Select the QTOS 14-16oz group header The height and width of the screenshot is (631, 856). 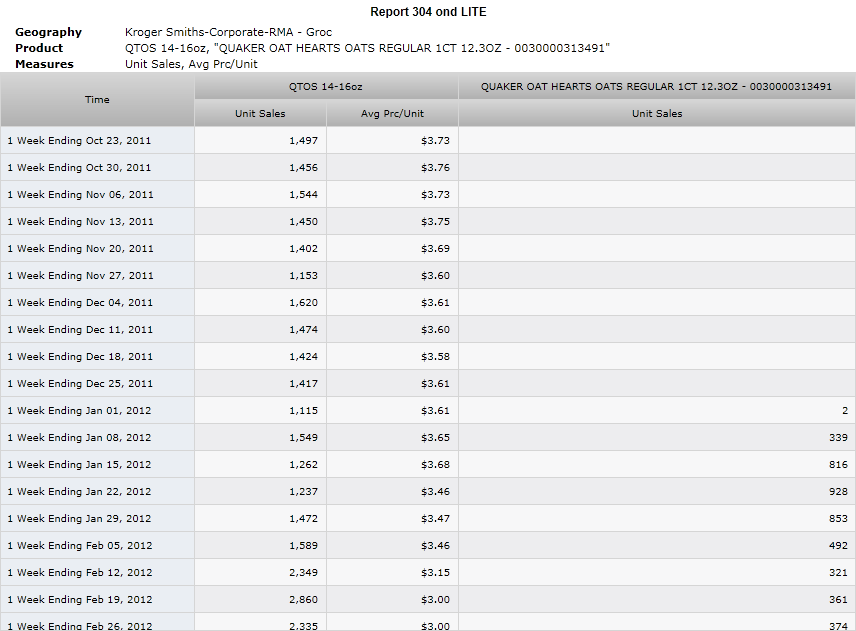326,86
